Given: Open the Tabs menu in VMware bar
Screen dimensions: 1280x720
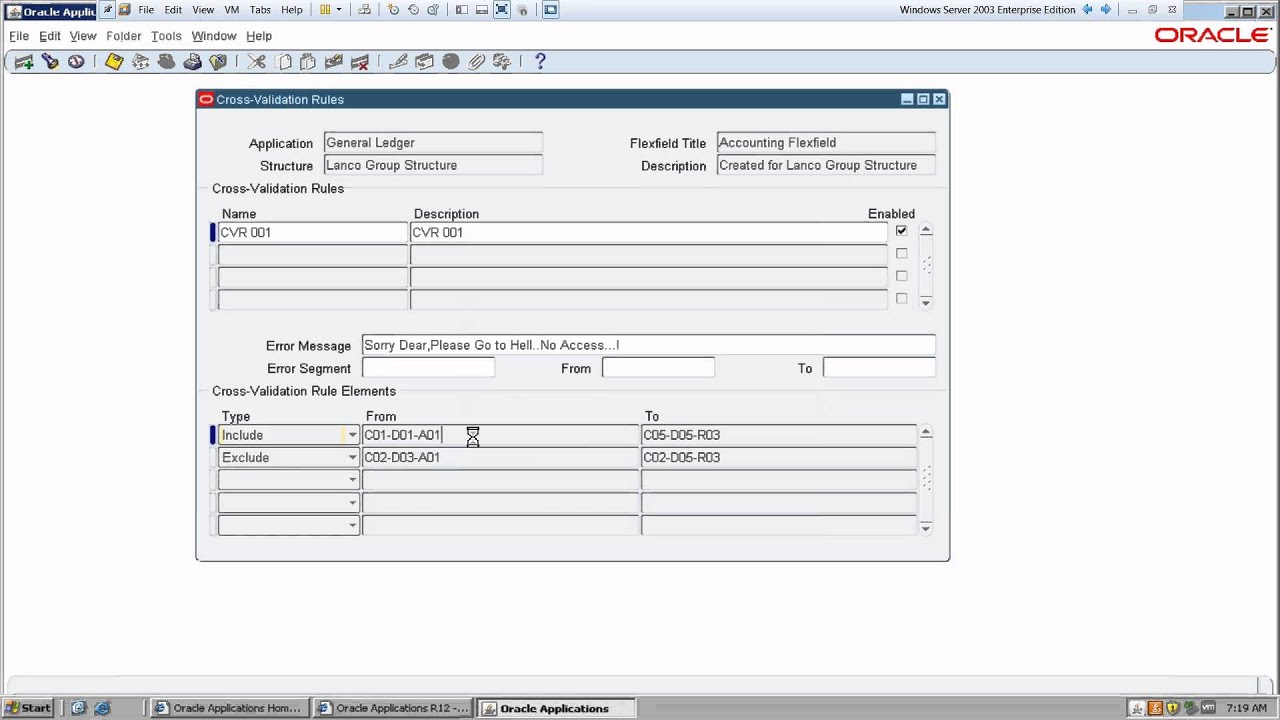Looking at the screenshot, I should (260, 10).
